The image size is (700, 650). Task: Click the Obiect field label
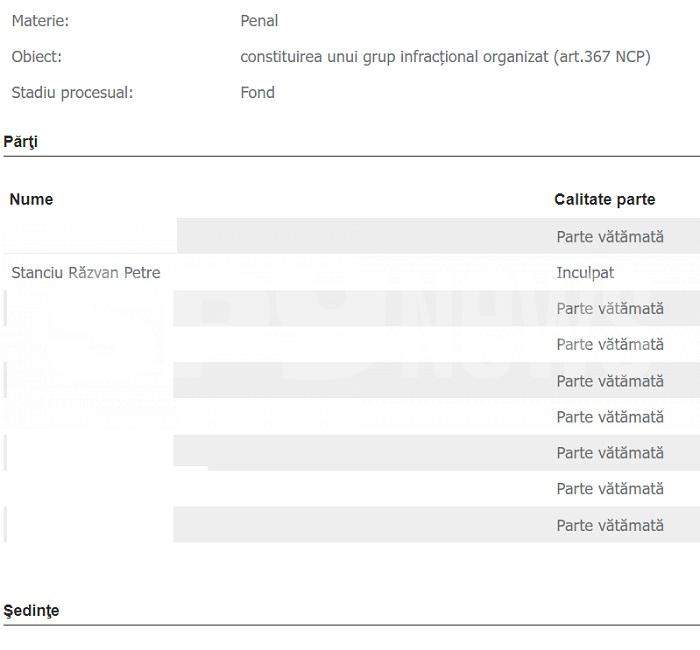tap(37, 57)
